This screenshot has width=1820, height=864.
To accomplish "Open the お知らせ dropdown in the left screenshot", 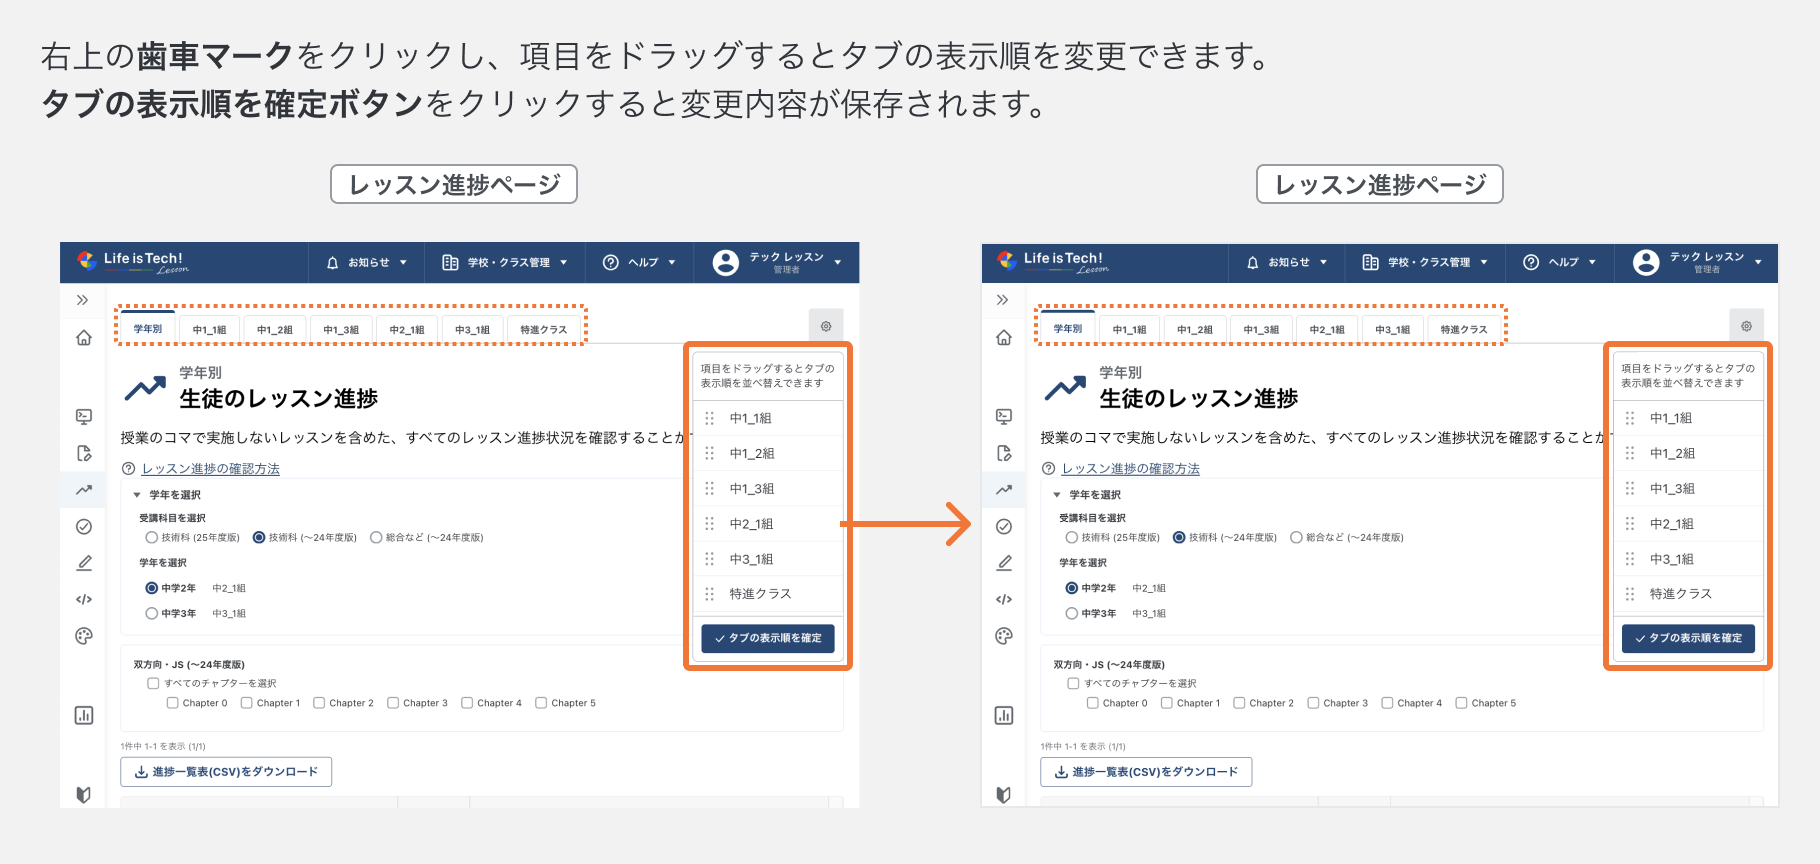I will click(x=367, y=262).
